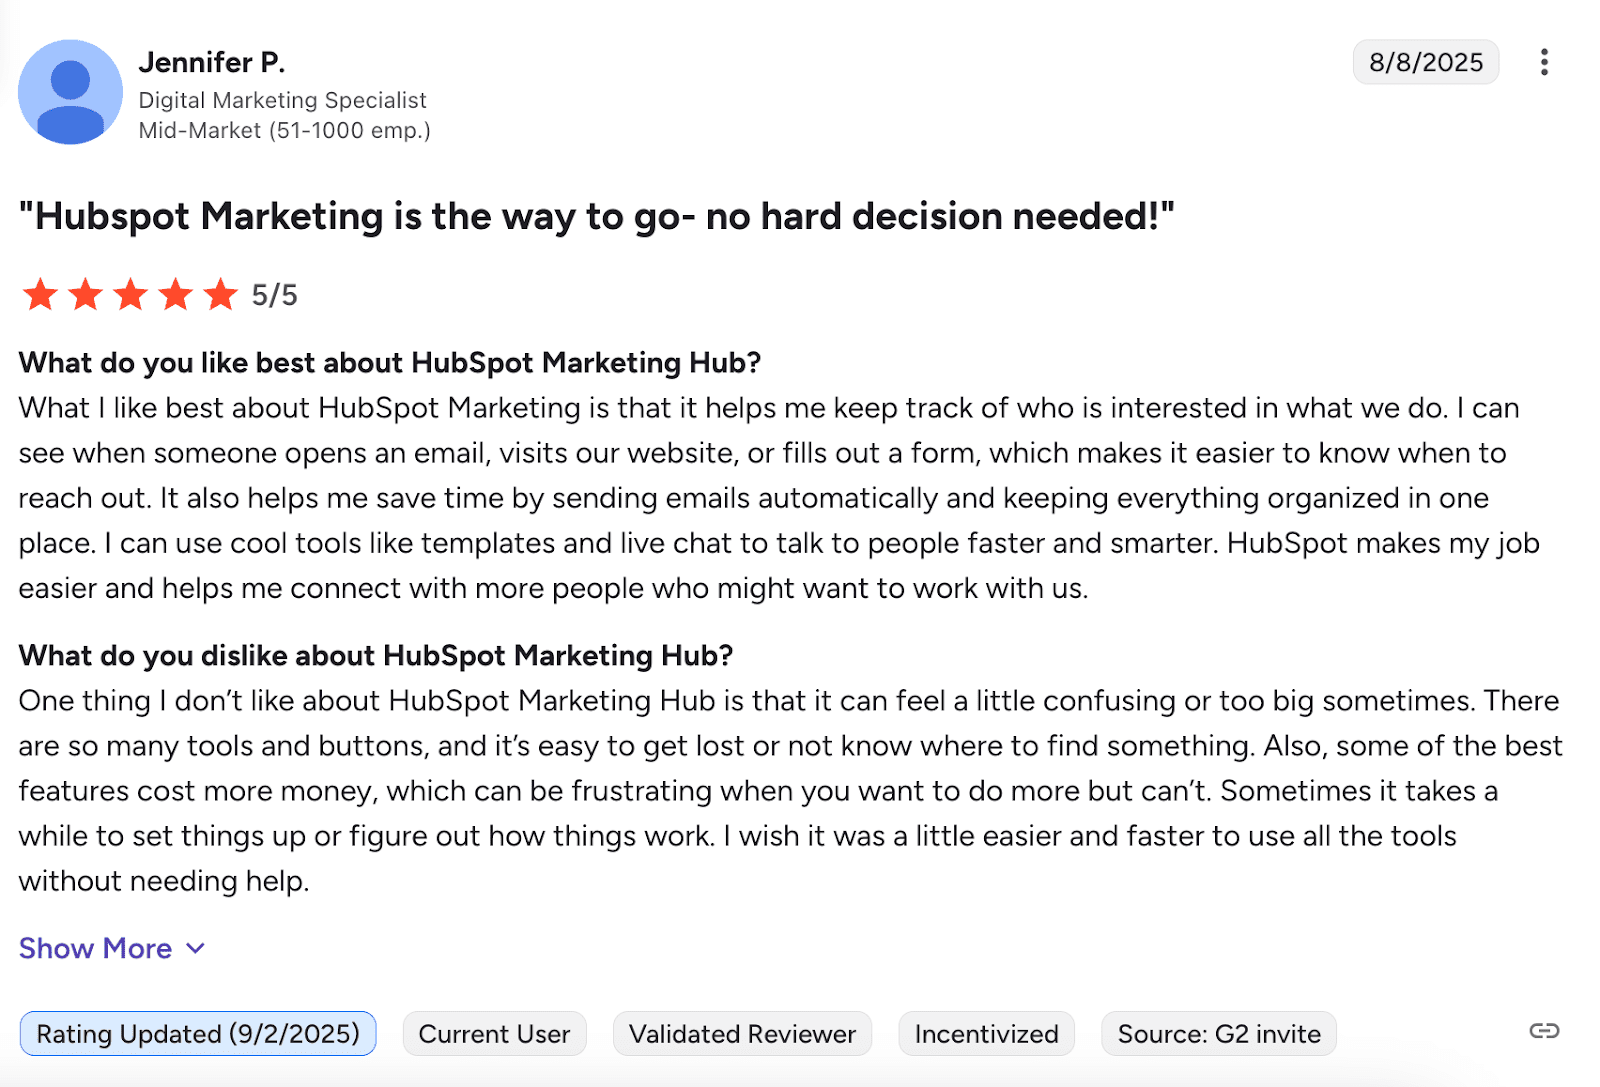Click the Source: G2 invite tag
Screen dimensions: 1600x1087
click(x=1218, y=1034)
